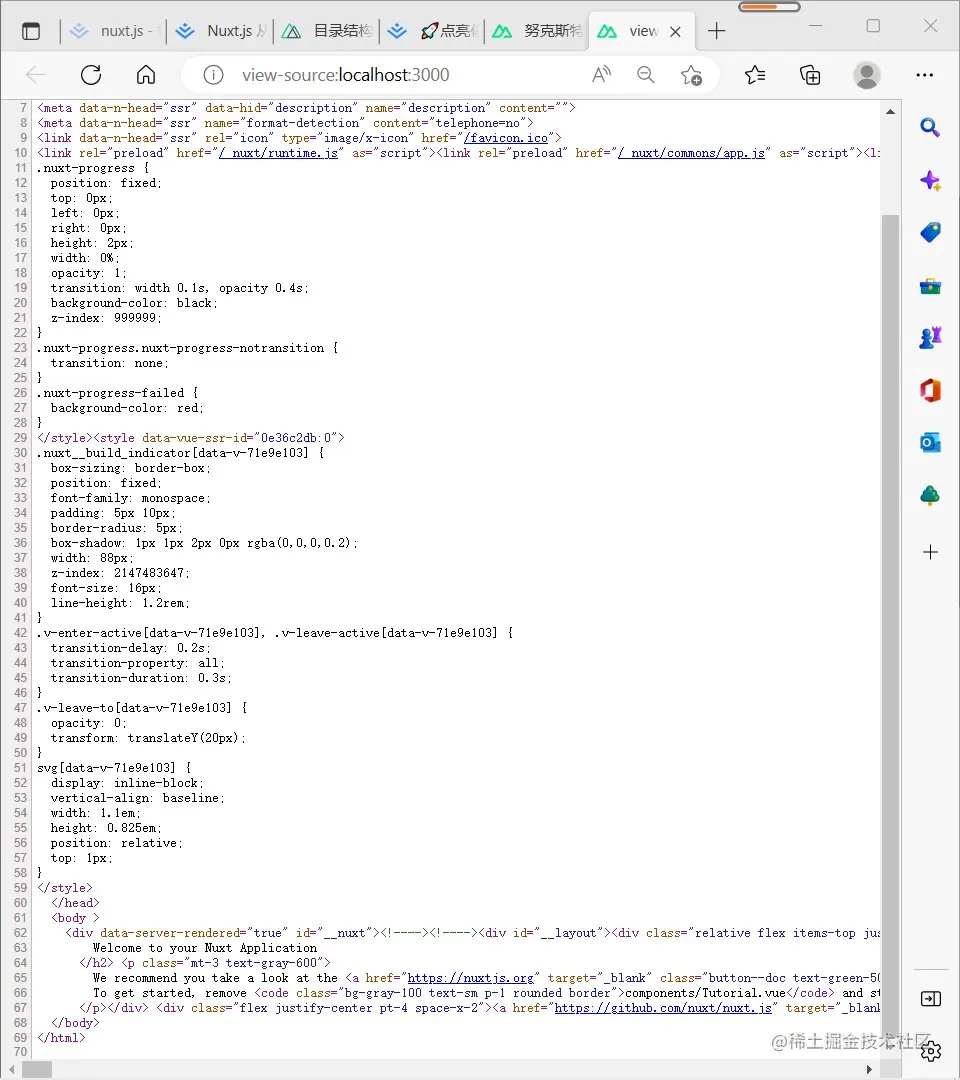
Task: Open Copilot from the sidebar
Action: point(930,180)
